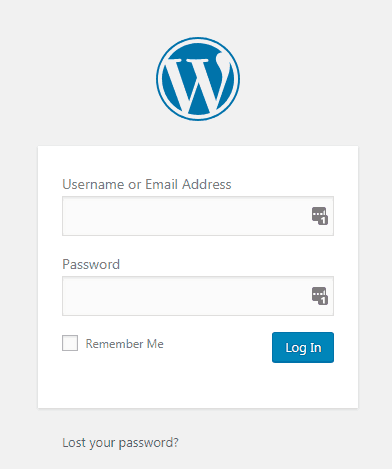This screenshot has height=469, width=392.
Task: Click the Remember Me label text
Action: (124, 344)
